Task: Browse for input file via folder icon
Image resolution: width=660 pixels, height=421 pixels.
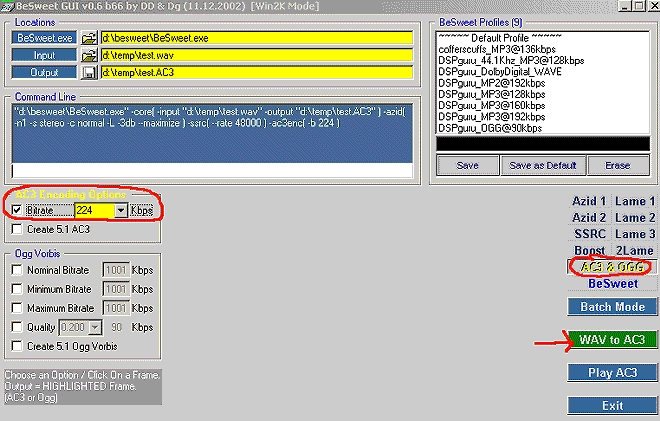Action: [89, 55]
